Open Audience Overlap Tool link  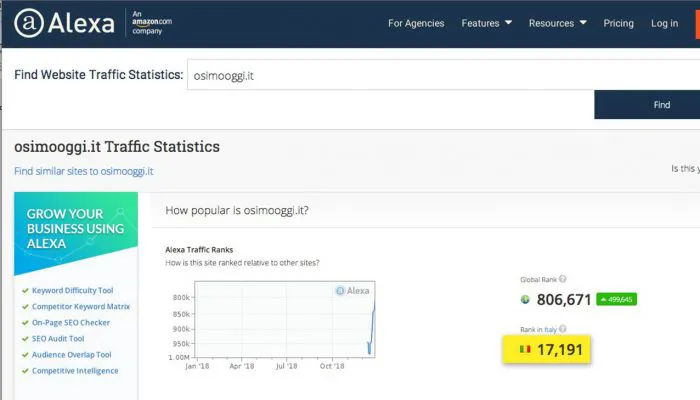[71, 354]
